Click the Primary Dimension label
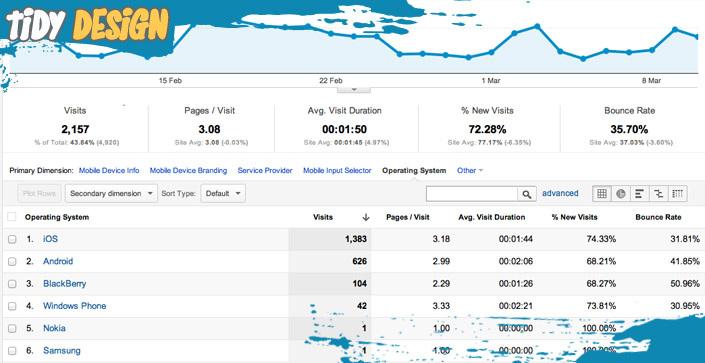Viewport: 705px width, 363px height. point(41,171)
